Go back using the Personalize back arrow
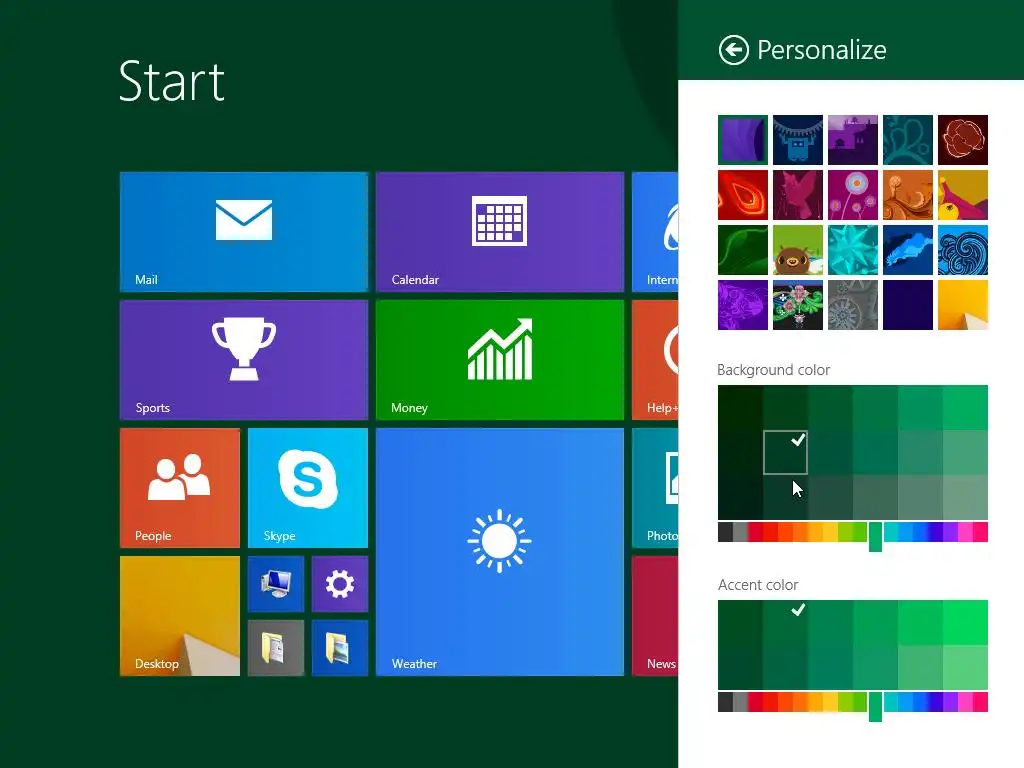The width and height of the screenshot is (1024, 768). click(733, 50)
